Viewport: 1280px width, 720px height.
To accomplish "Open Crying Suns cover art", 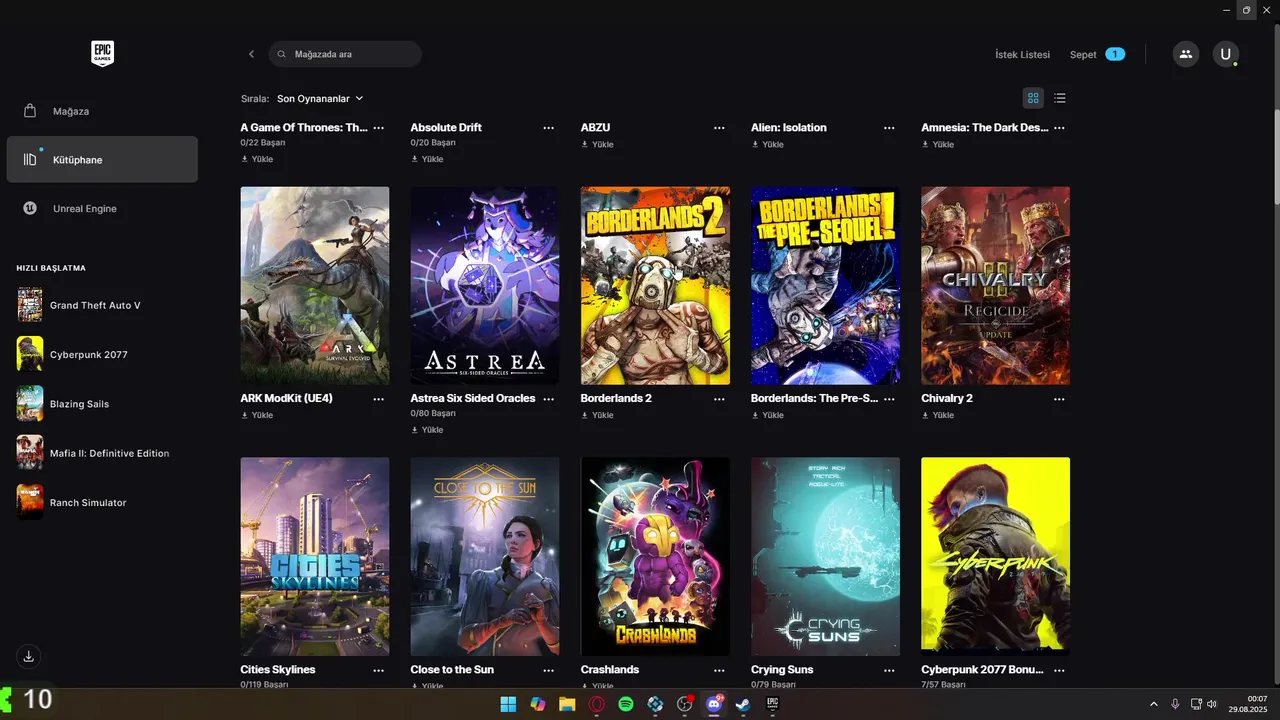I will coord(825,557).
